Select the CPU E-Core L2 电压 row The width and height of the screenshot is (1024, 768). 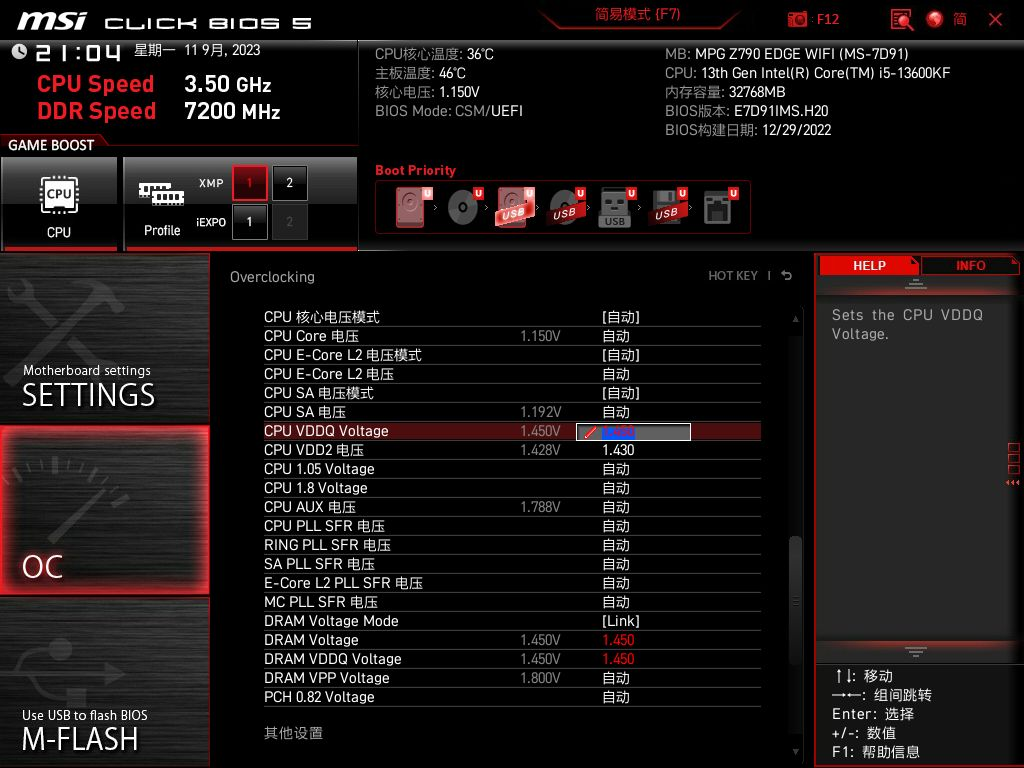(512, 374)
